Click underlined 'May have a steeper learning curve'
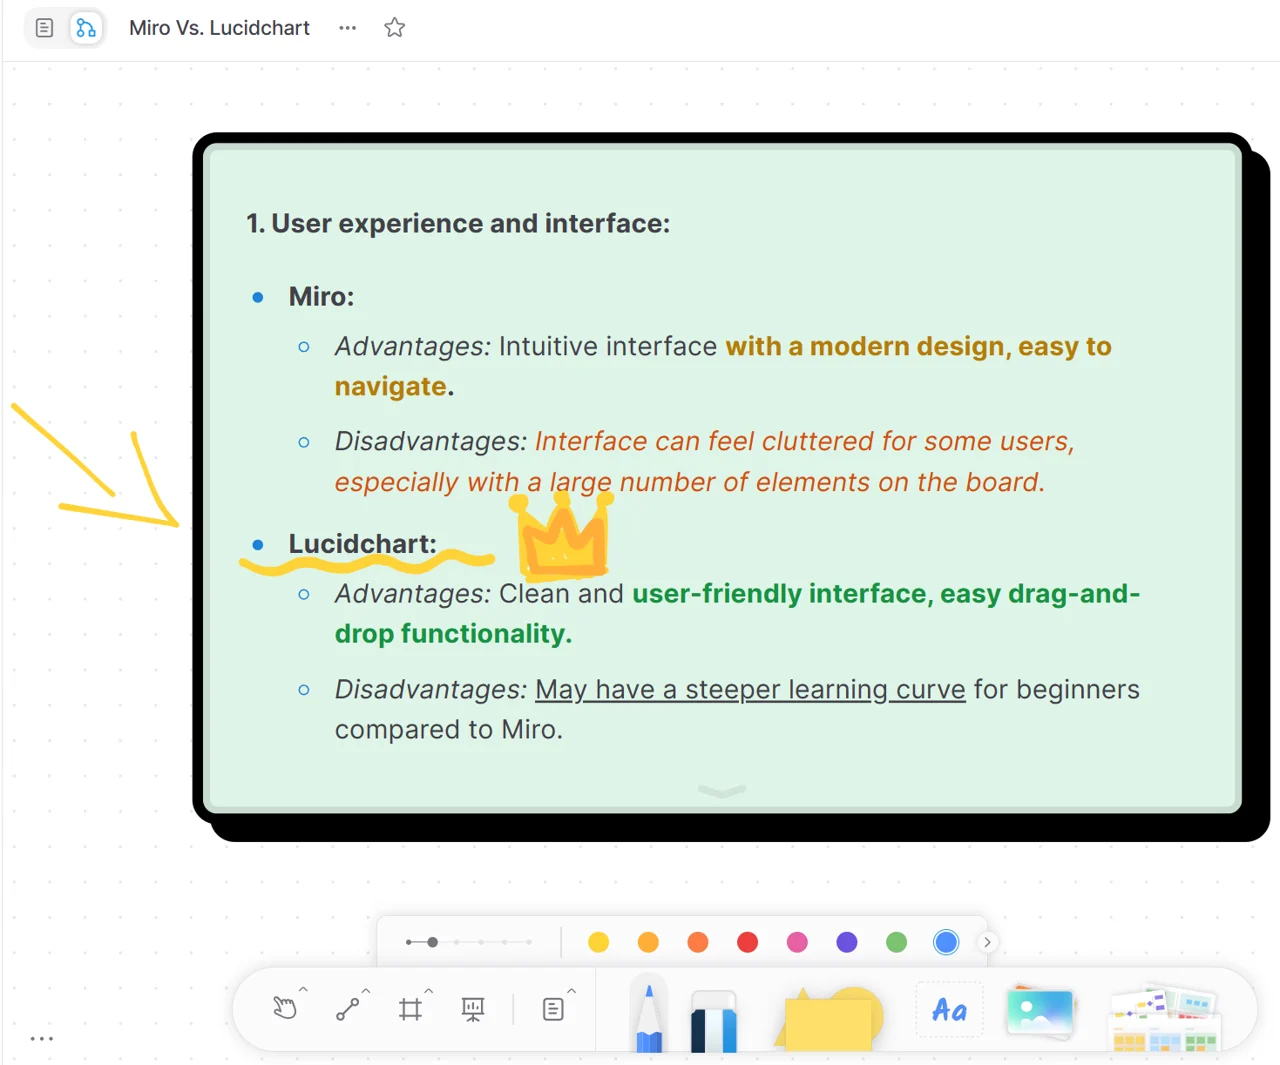Screen dimensions: 1280x1065 click(x=750, y=689)
